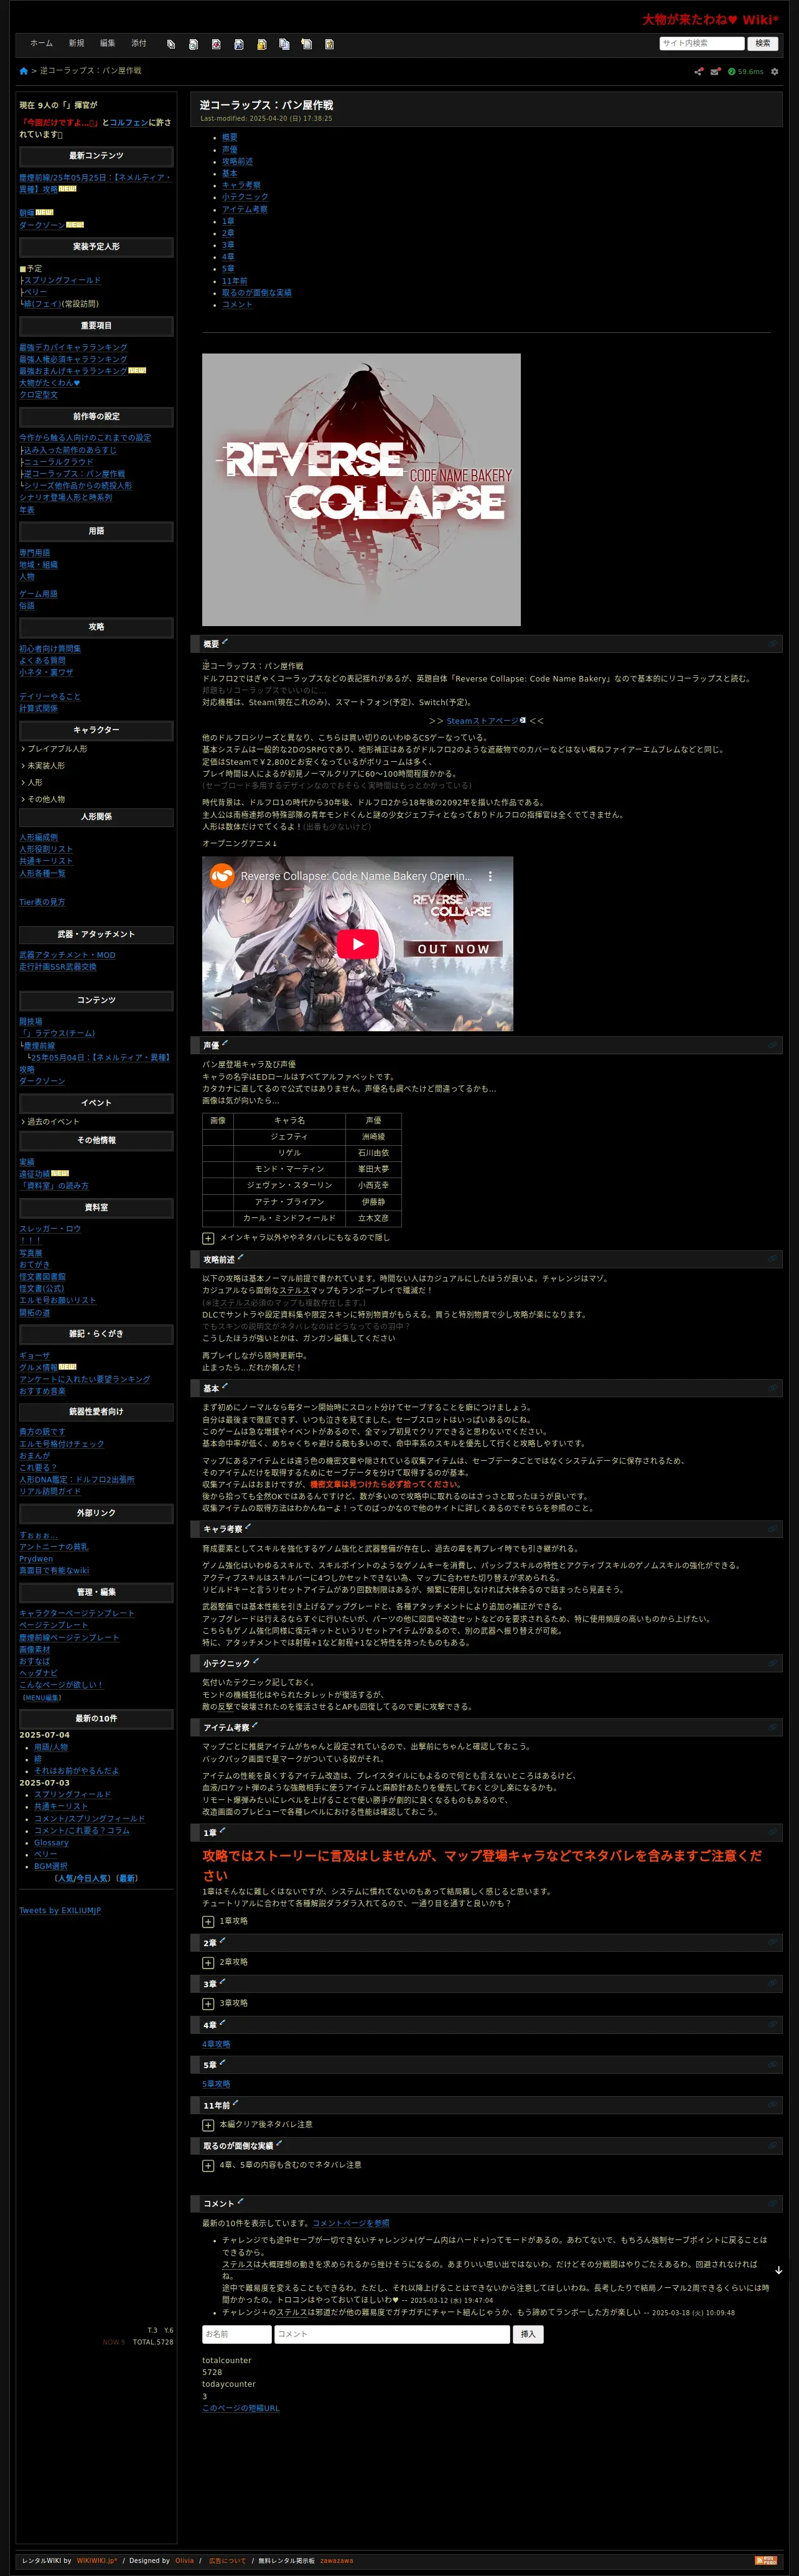Screen dimensions: 799x2576
Task: Open 人形編成例 sidebar link
Action: click(x=38, y=837)
